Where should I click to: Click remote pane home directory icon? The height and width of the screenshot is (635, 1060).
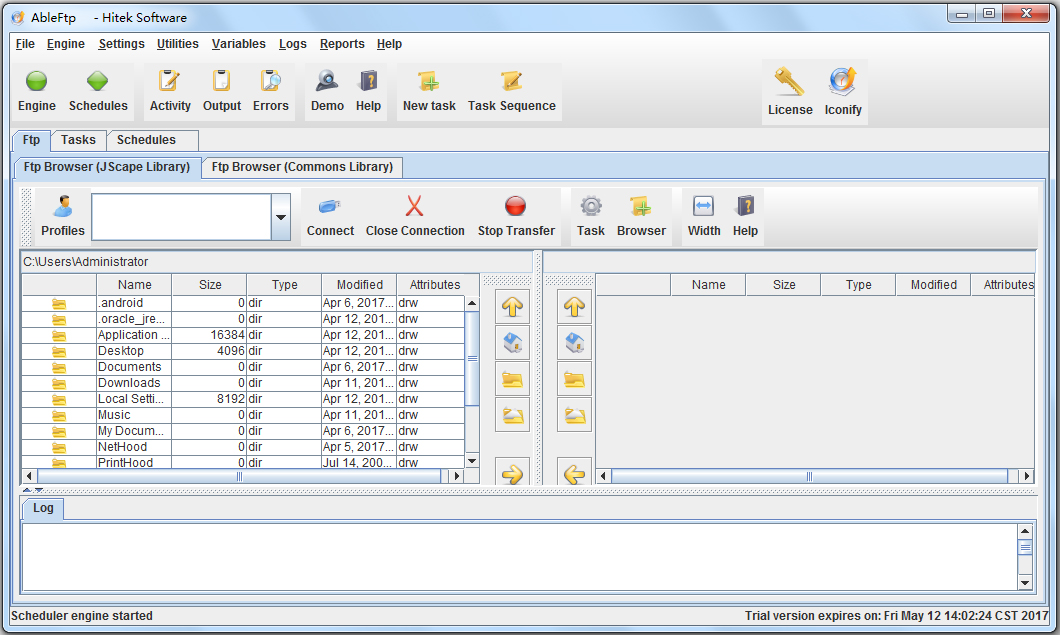(575, 343)
